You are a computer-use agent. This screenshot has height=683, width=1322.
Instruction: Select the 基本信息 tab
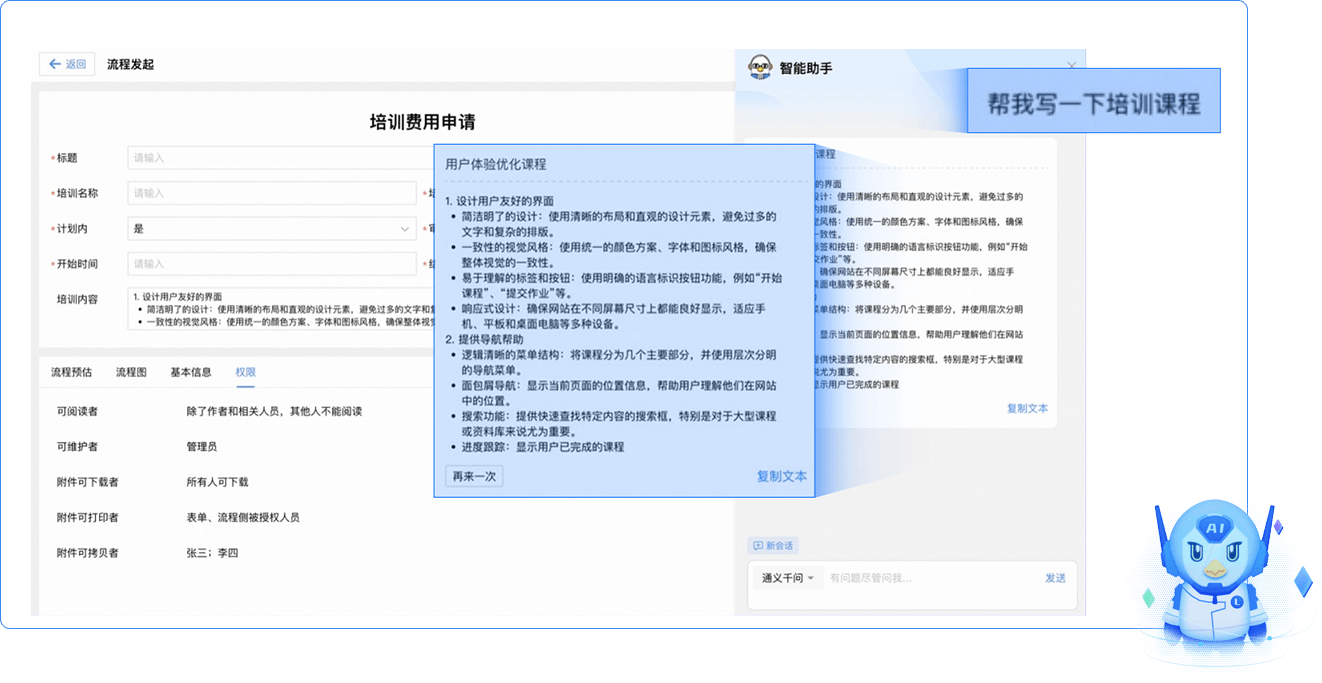pos(191,372)
